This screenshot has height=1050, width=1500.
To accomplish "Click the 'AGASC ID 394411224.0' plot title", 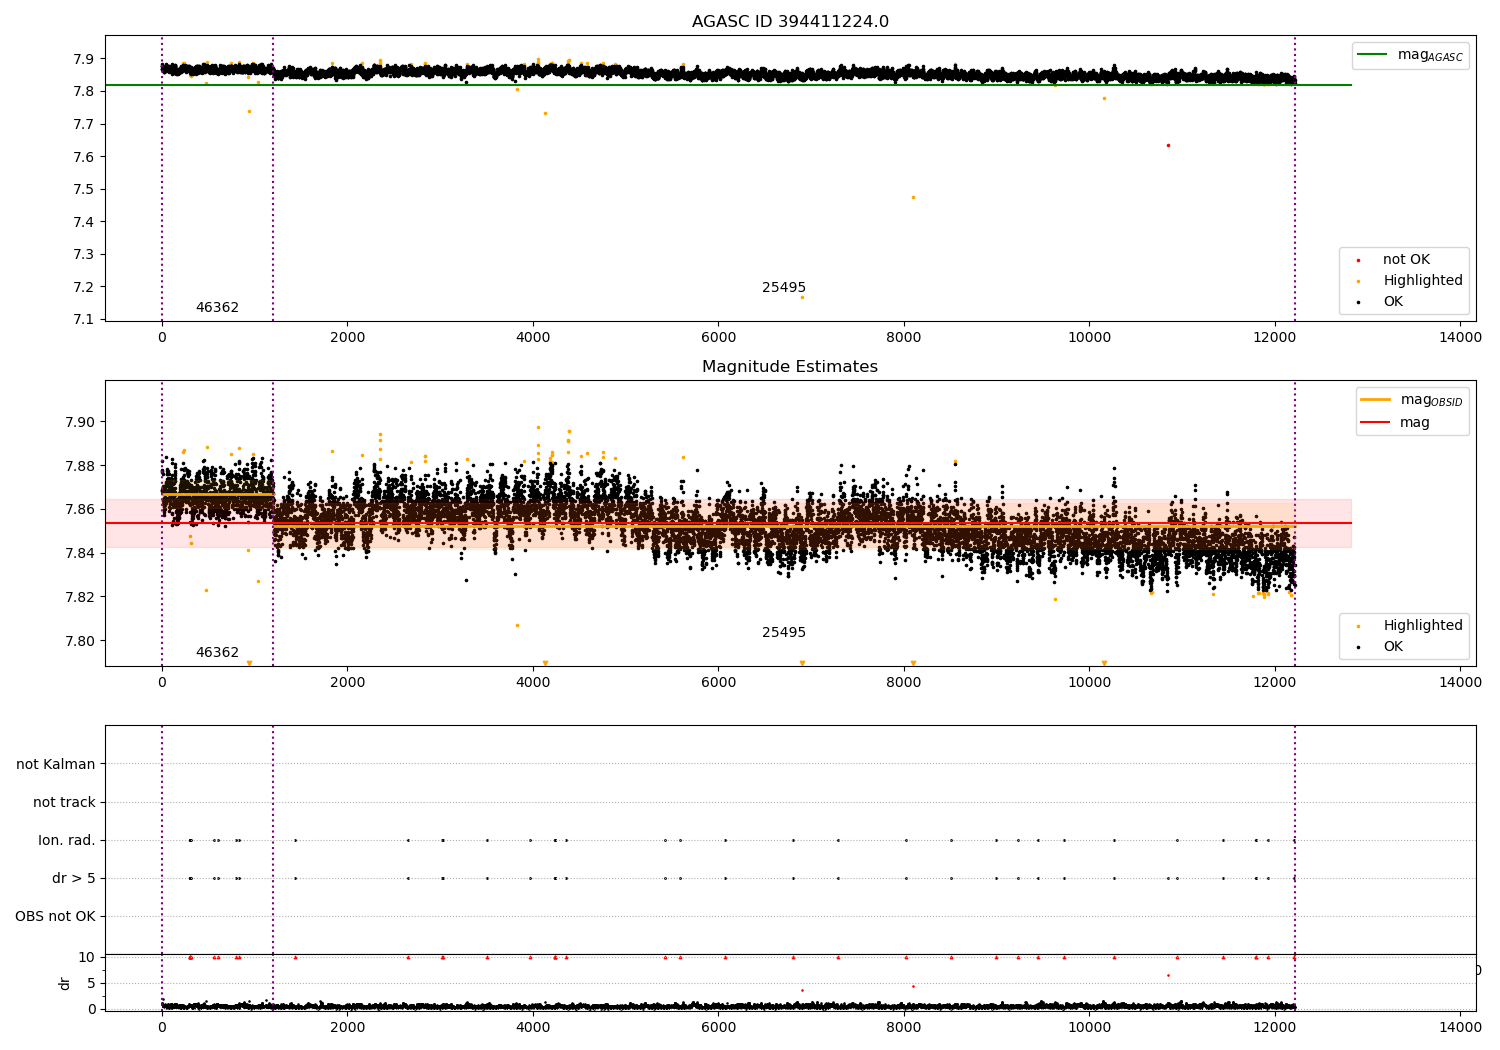I will 790,22.
